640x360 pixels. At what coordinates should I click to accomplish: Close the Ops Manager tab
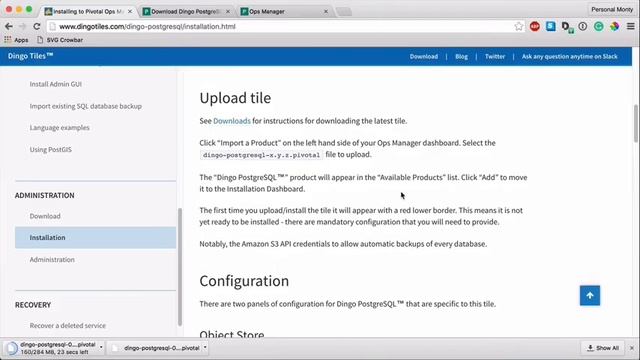(326, 11)
